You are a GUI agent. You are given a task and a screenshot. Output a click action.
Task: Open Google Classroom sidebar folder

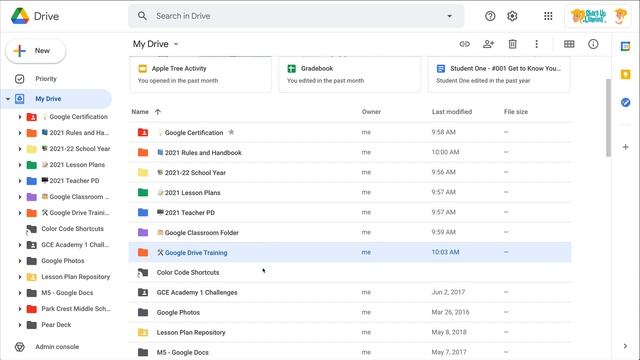(x=75, y=197)
